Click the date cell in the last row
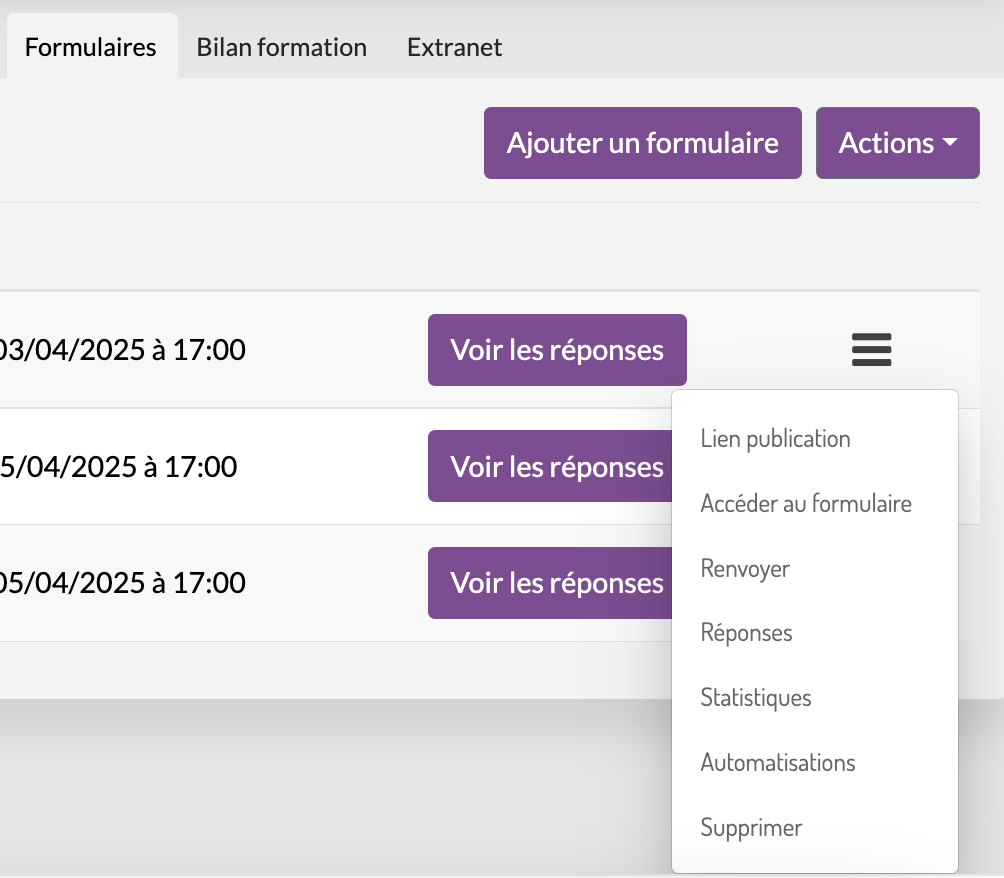Image resolution: width=1004 pixels, height=878 pixels. (123, 583)
